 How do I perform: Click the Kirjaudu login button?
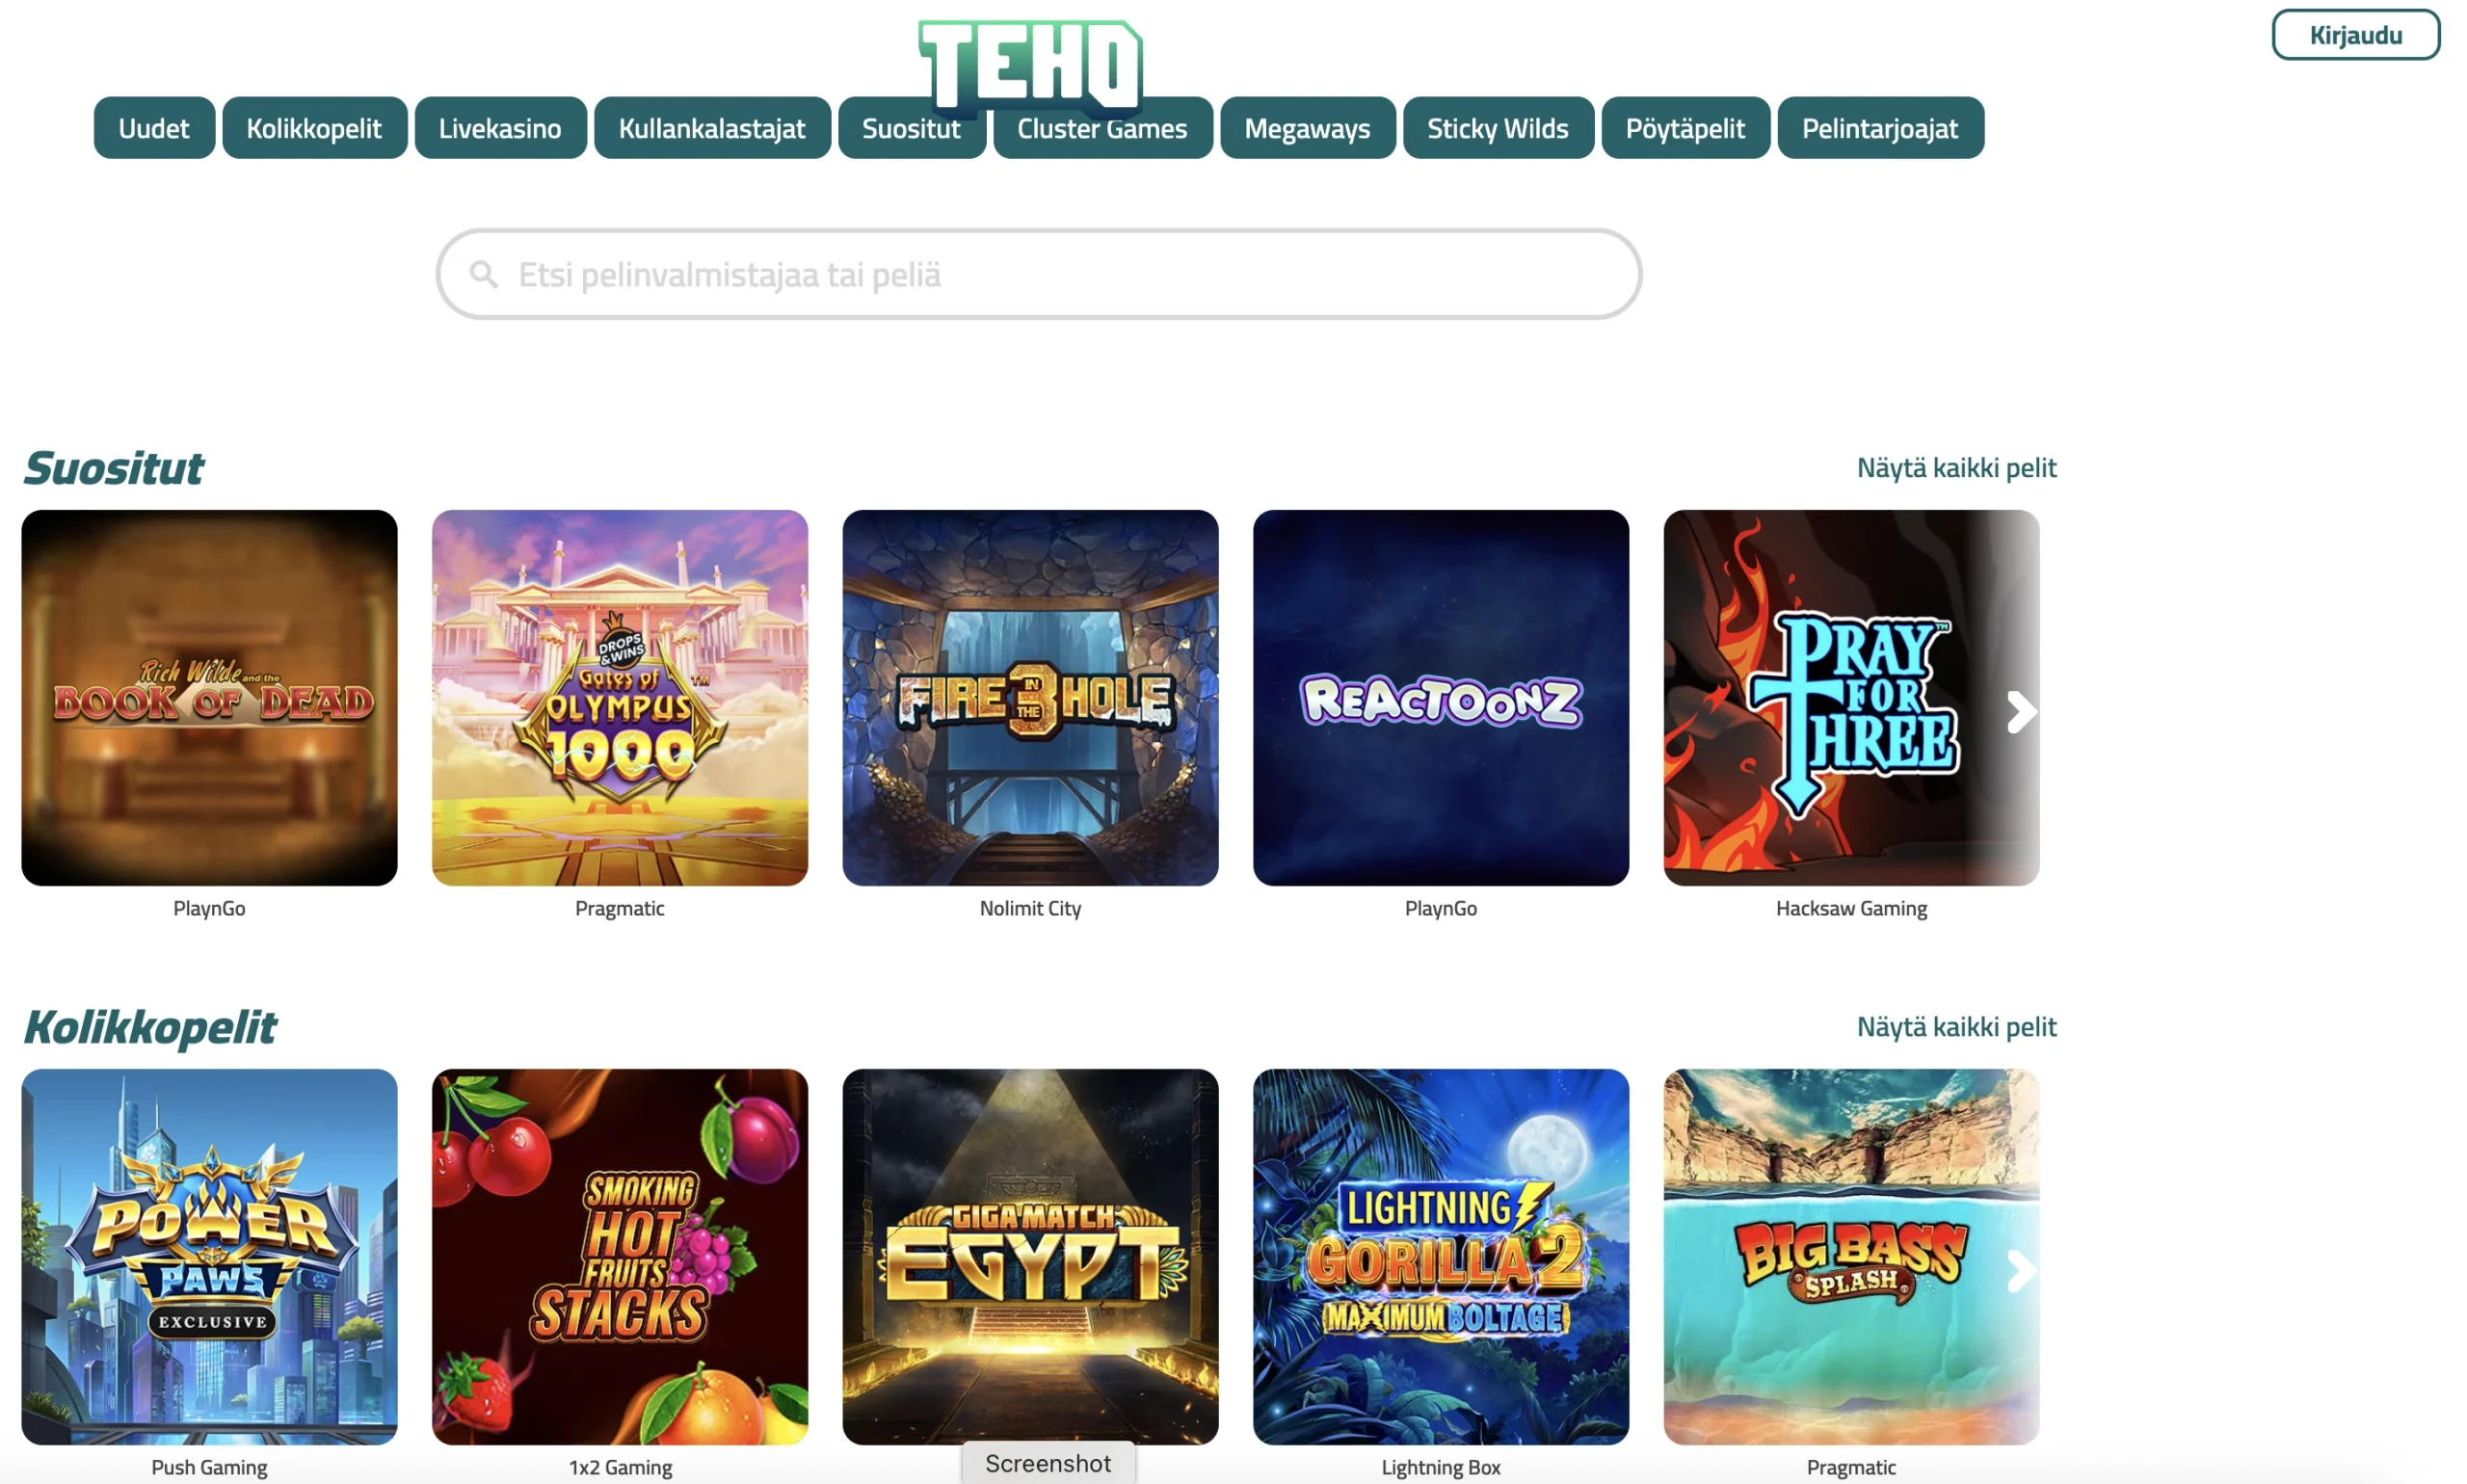pos(2355,35)
